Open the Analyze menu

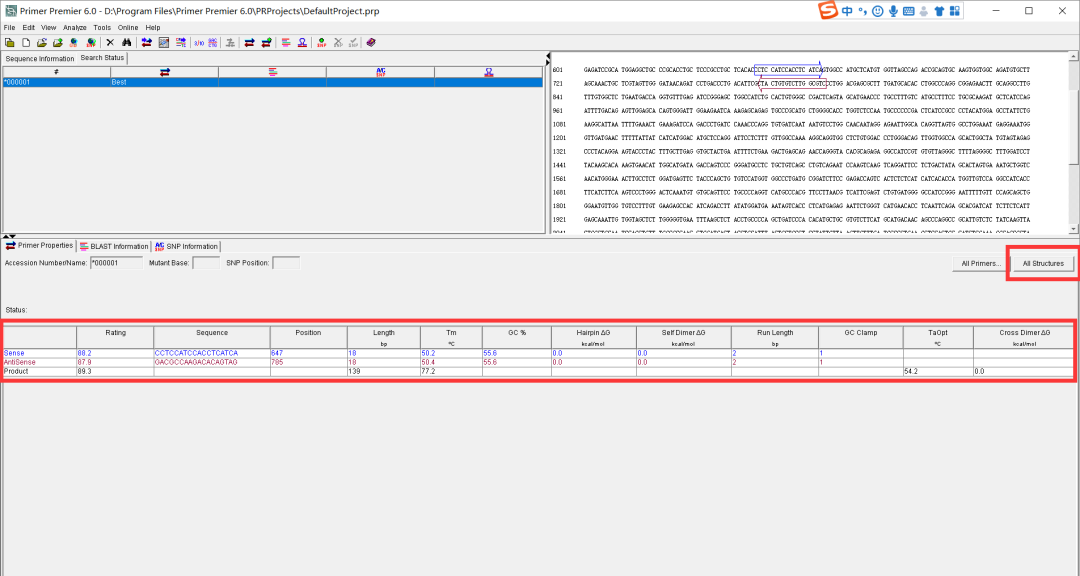(x=74, y=28)
